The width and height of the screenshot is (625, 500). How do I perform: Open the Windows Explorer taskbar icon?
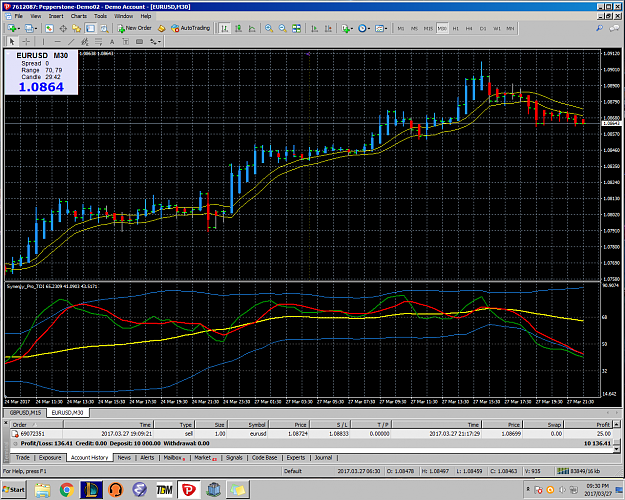coord(43,490)
